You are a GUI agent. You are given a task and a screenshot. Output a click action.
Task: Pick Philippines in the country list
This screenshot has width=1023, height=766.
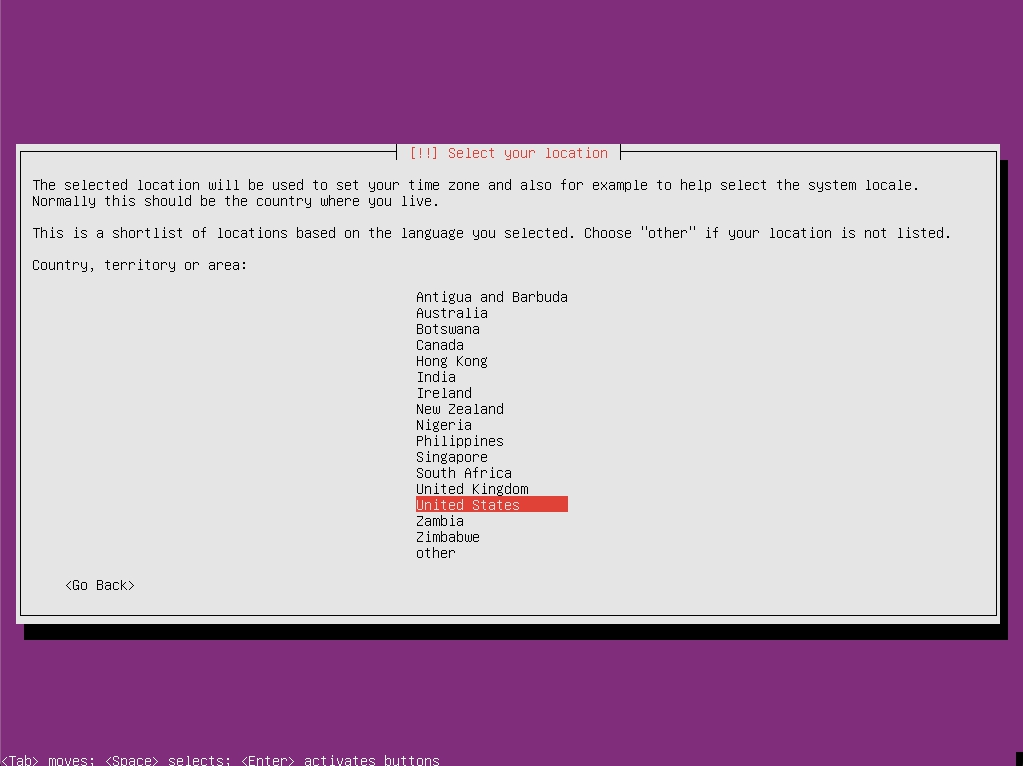(459, 441)
